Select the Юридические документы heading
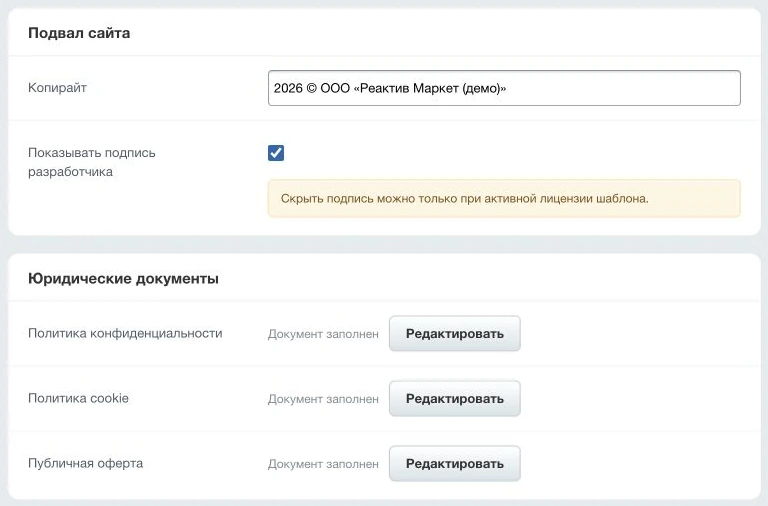The width and height of the screenshot is (768, 506). coord(123,279)
